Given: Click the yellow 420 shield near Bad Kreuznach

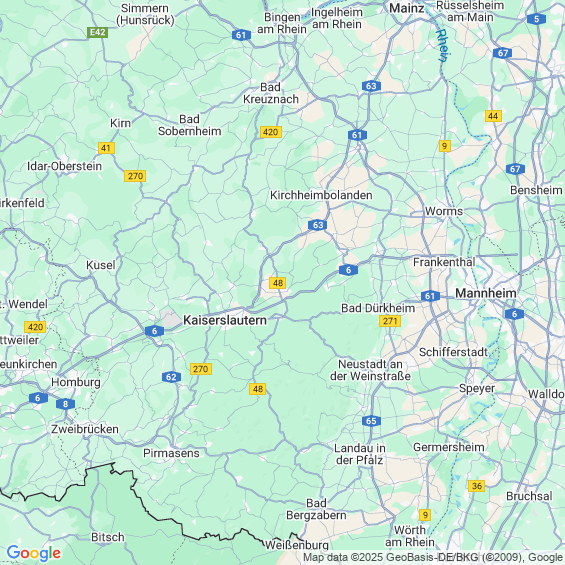Looking at the screenshot, I should tap(271, 132).
